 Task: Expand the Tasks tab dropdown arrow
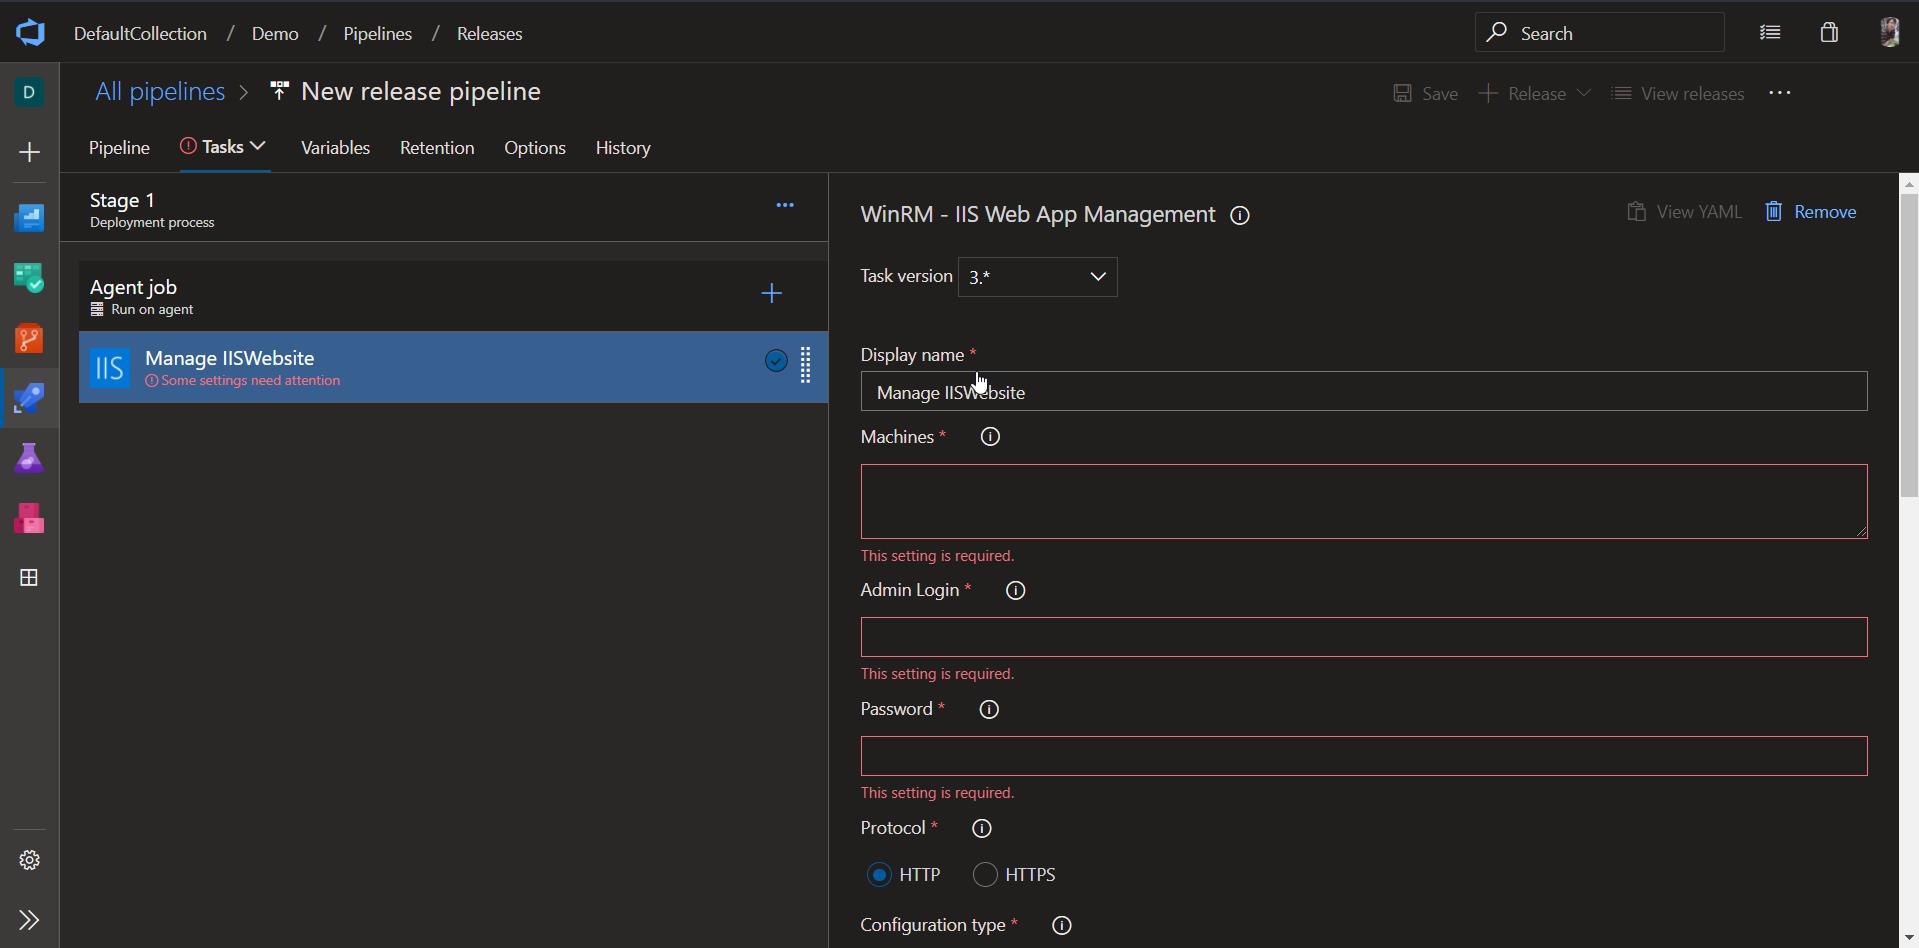(259, 146)
